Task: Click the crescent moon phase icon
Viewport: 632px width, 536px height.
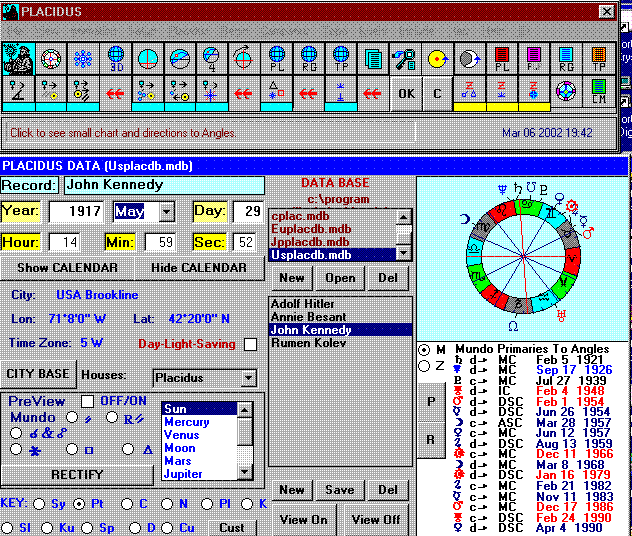Action: click(x=469, y=59)
